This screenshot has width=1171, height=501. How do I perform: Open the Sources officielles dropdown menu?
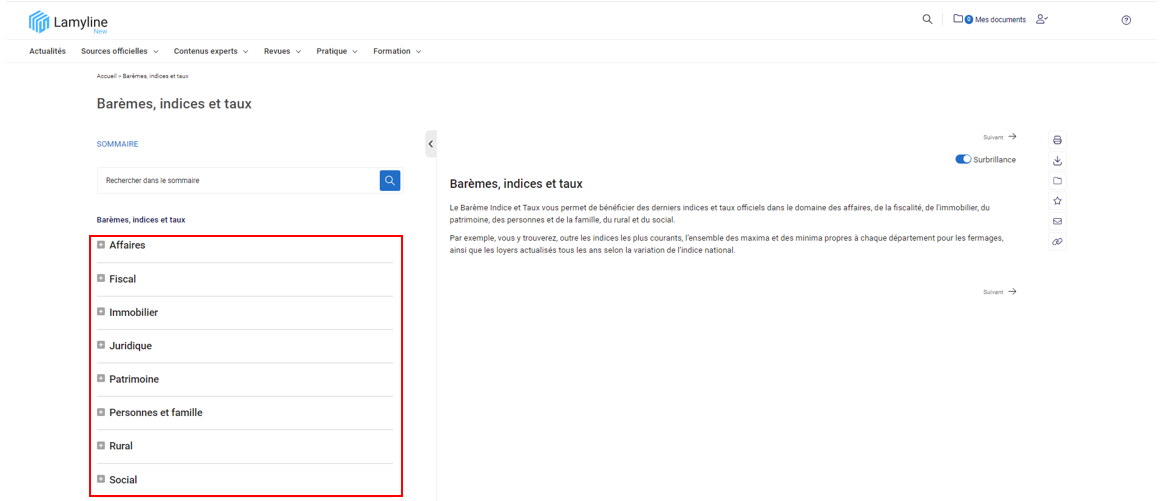[119, 51]
